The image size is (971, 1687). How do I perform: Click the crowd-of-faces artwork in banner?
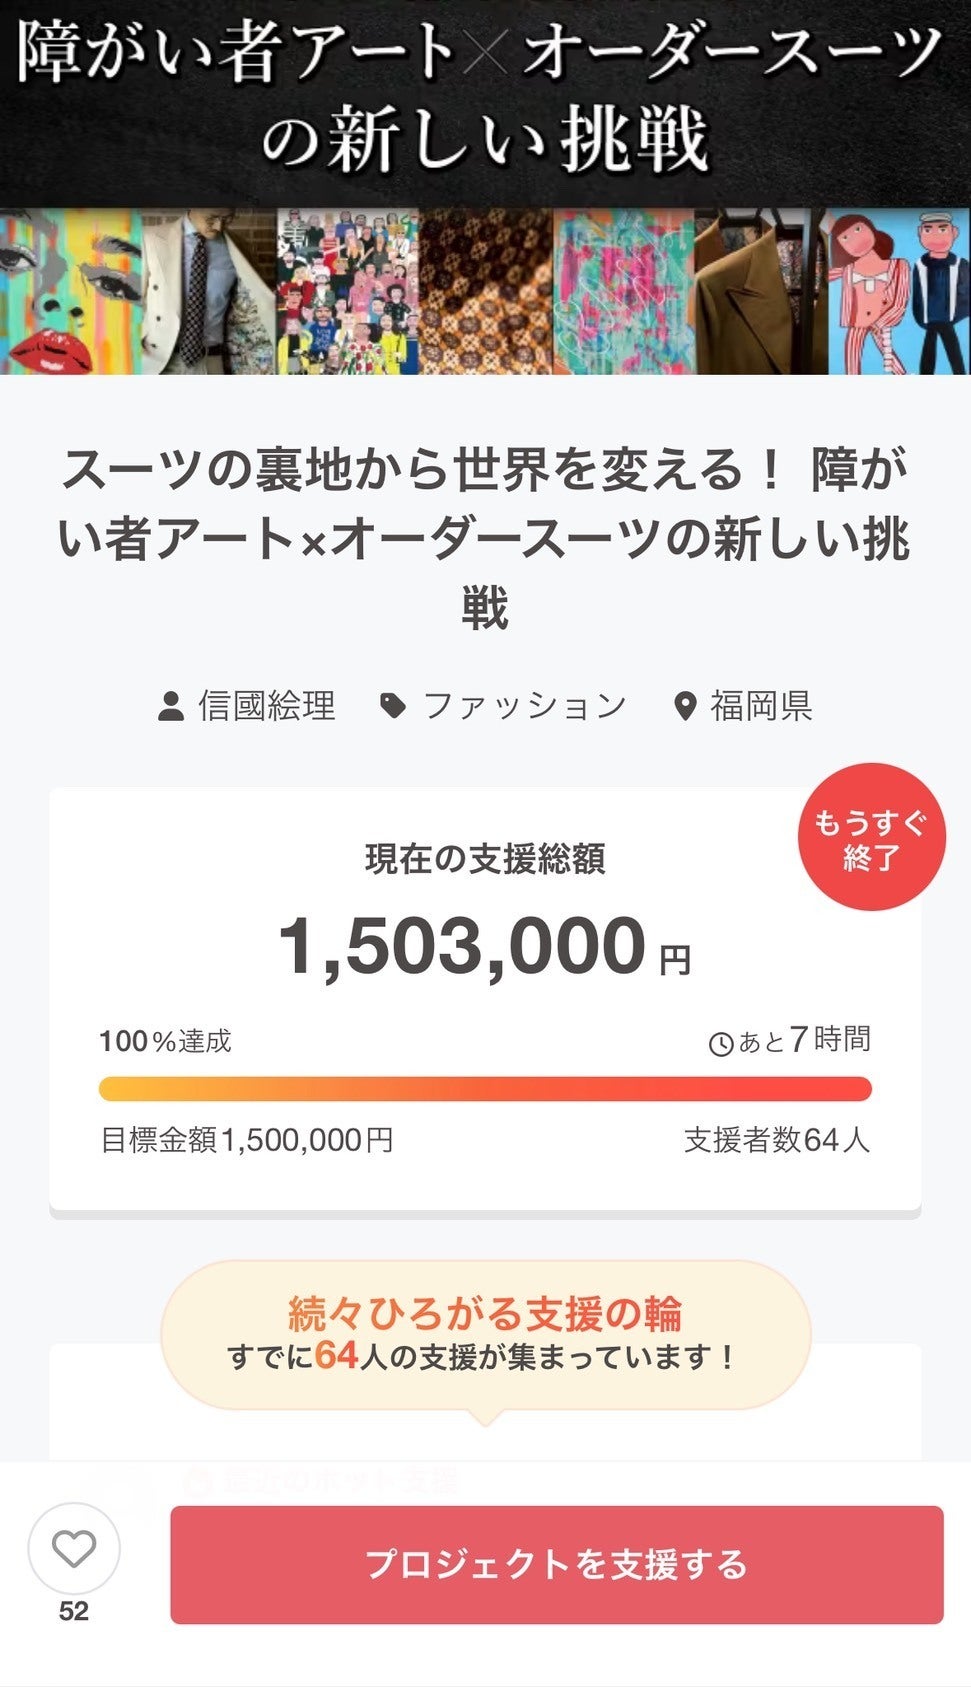tap(347, 292)
